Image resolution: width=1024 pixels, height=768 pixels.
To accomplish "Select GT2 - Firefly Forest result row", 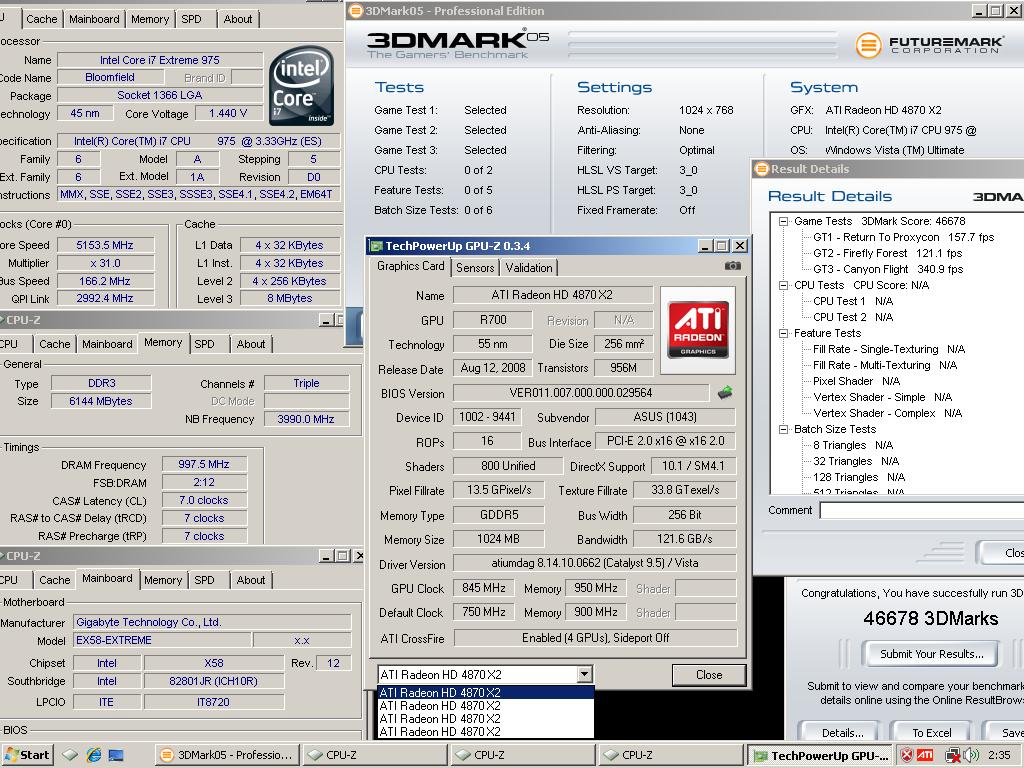I will point(888,253).
